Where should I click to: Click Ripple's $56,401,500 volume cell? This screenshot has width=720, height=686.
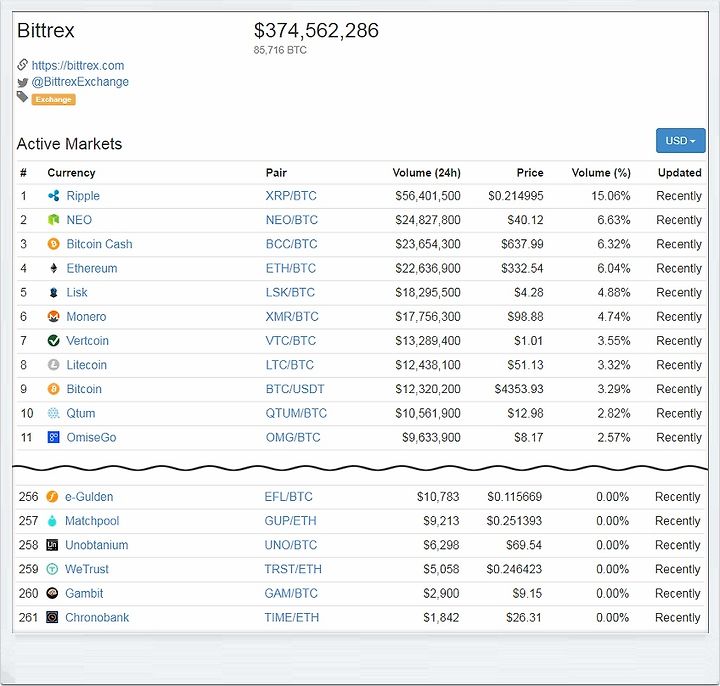click(x=428, y=196)
